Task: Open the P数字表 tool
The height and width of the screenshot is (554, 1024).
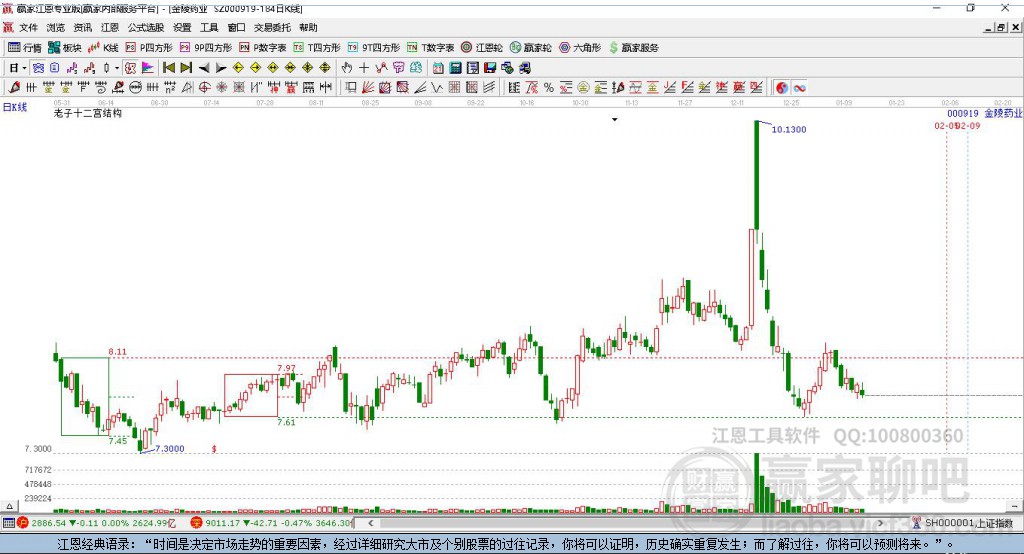Action: click(x=263, y=48)
